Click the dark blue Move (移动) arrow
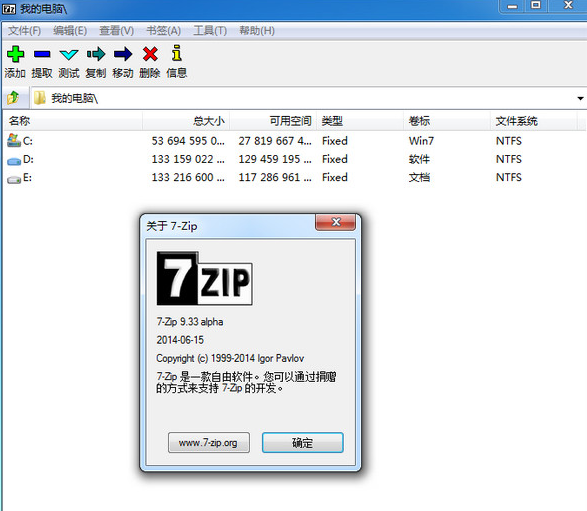587x511 pixels. [123, 54]
